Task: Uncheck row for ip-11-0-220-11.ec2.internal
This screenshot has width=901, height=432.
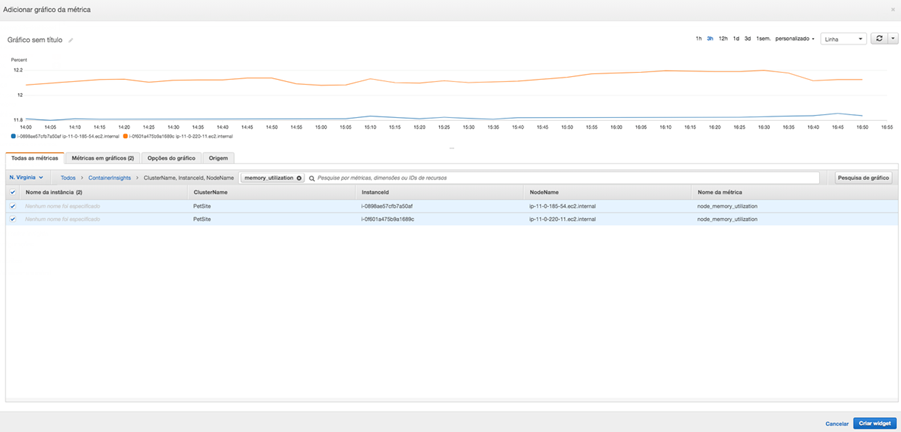Action: click(x=13, y=219)
